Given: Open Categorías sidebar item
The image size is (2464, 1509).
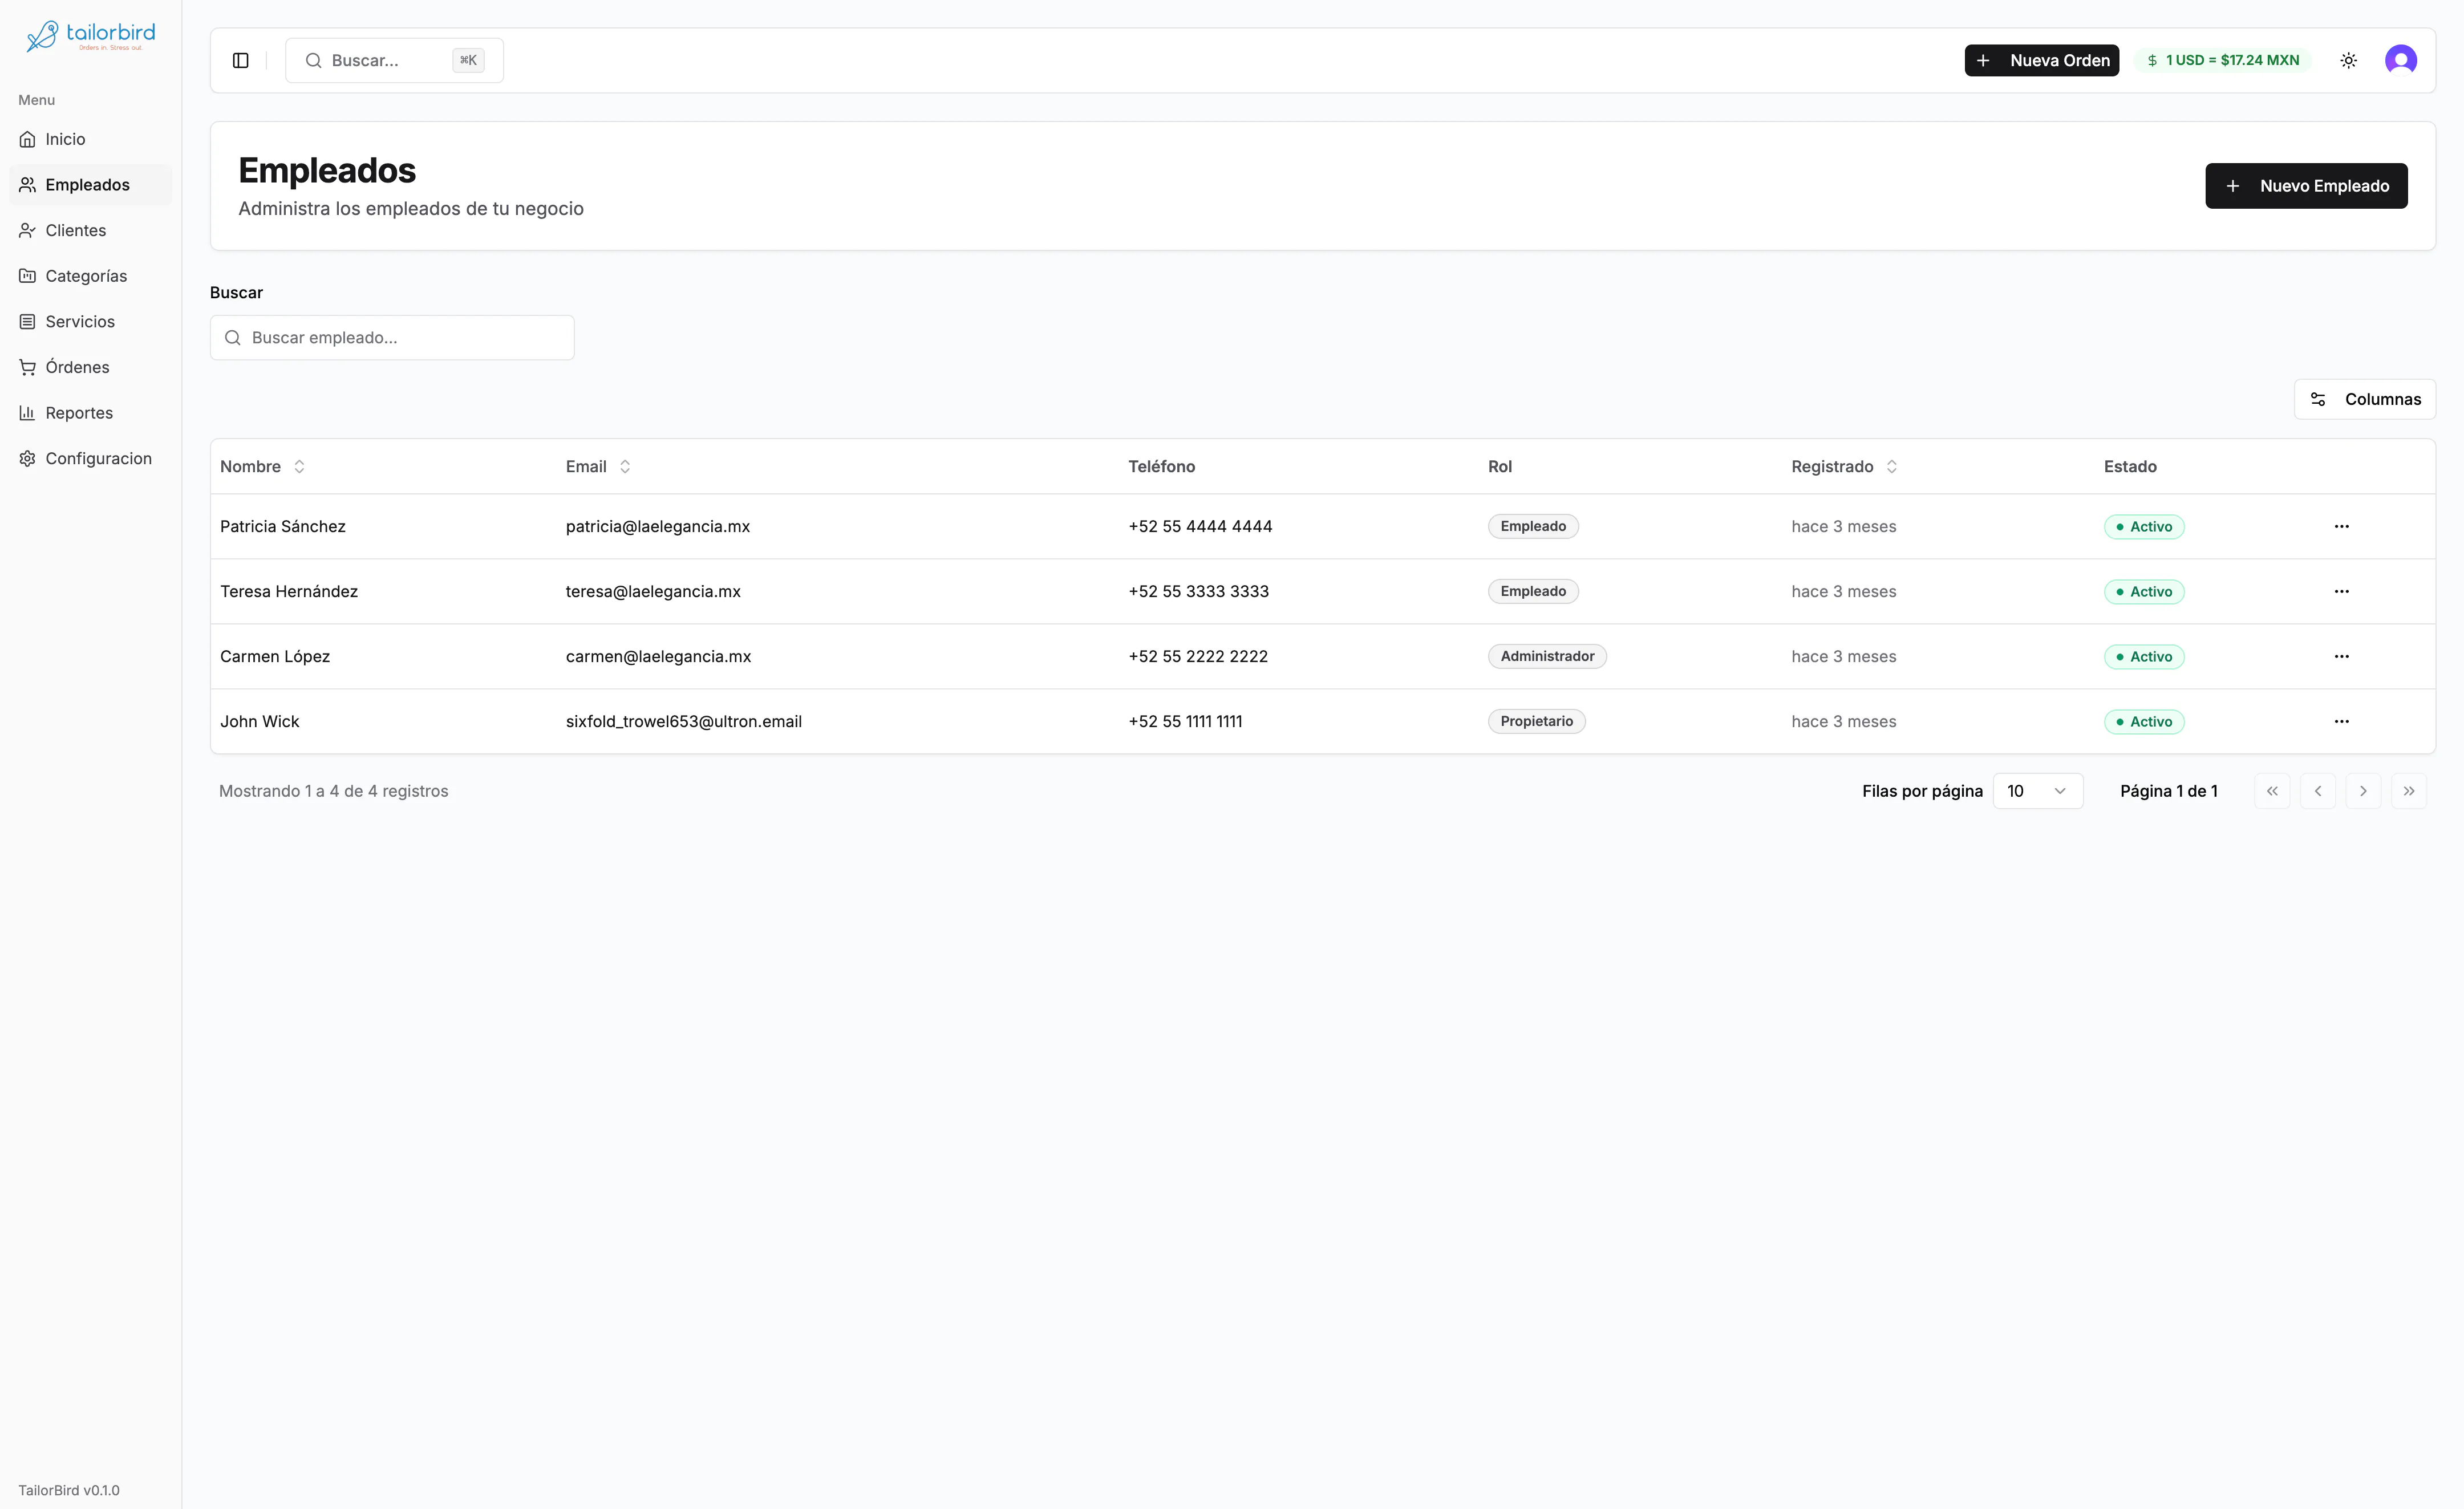Looking at the screenshot, I should 90,276.
